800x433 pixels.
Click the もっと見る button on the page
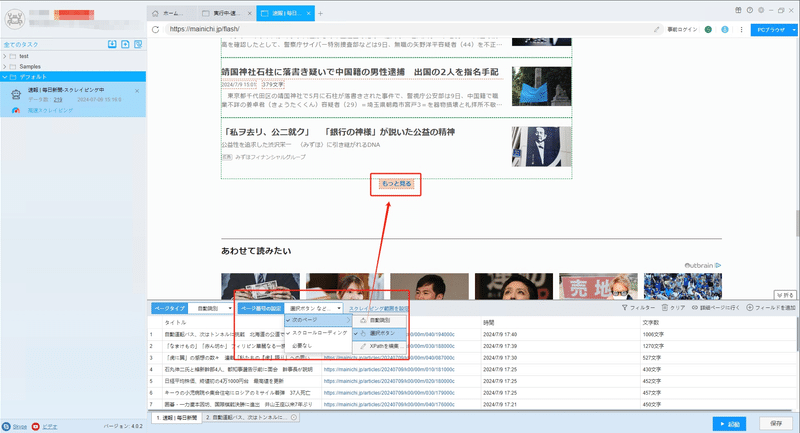tap(396, 184)
